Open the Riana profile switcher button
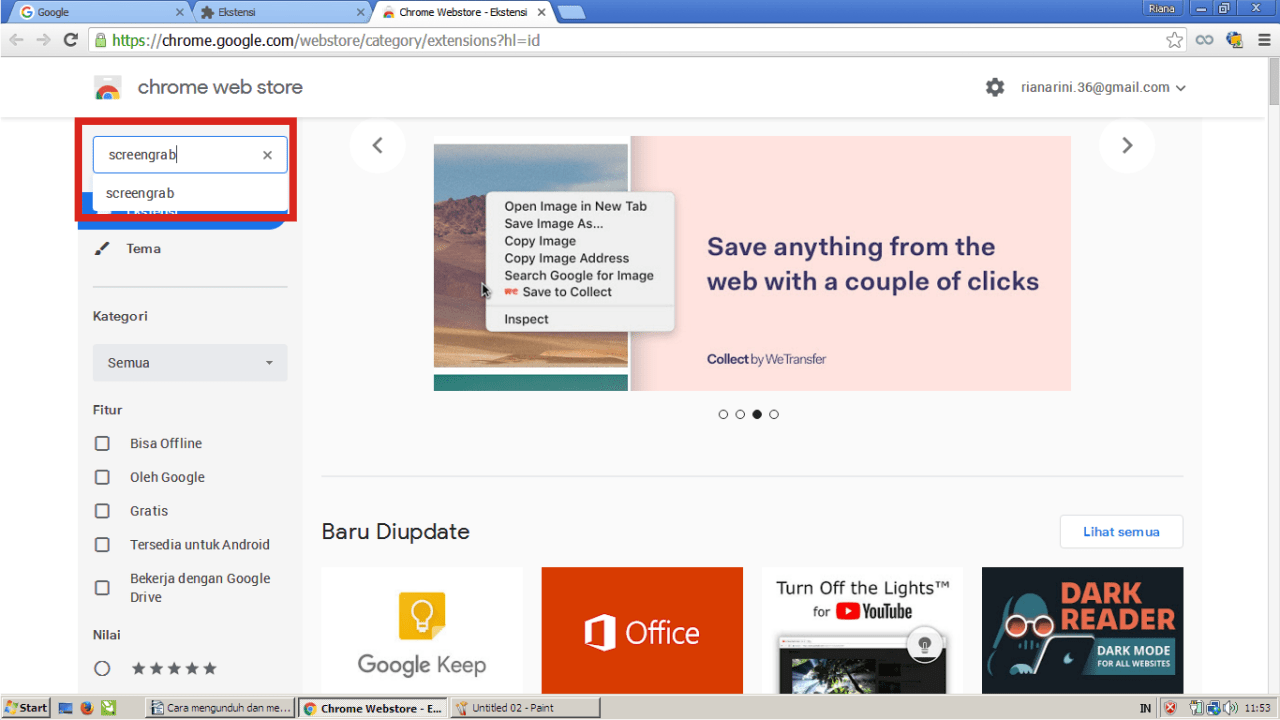 [1162, 8]
